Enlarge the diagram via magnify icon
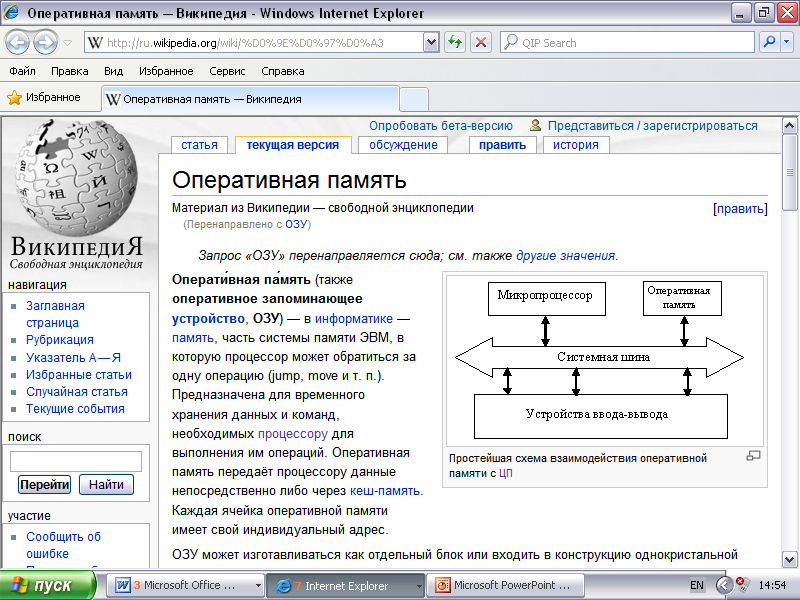Viewport: 800px width, 600px height. click(753, 456)
